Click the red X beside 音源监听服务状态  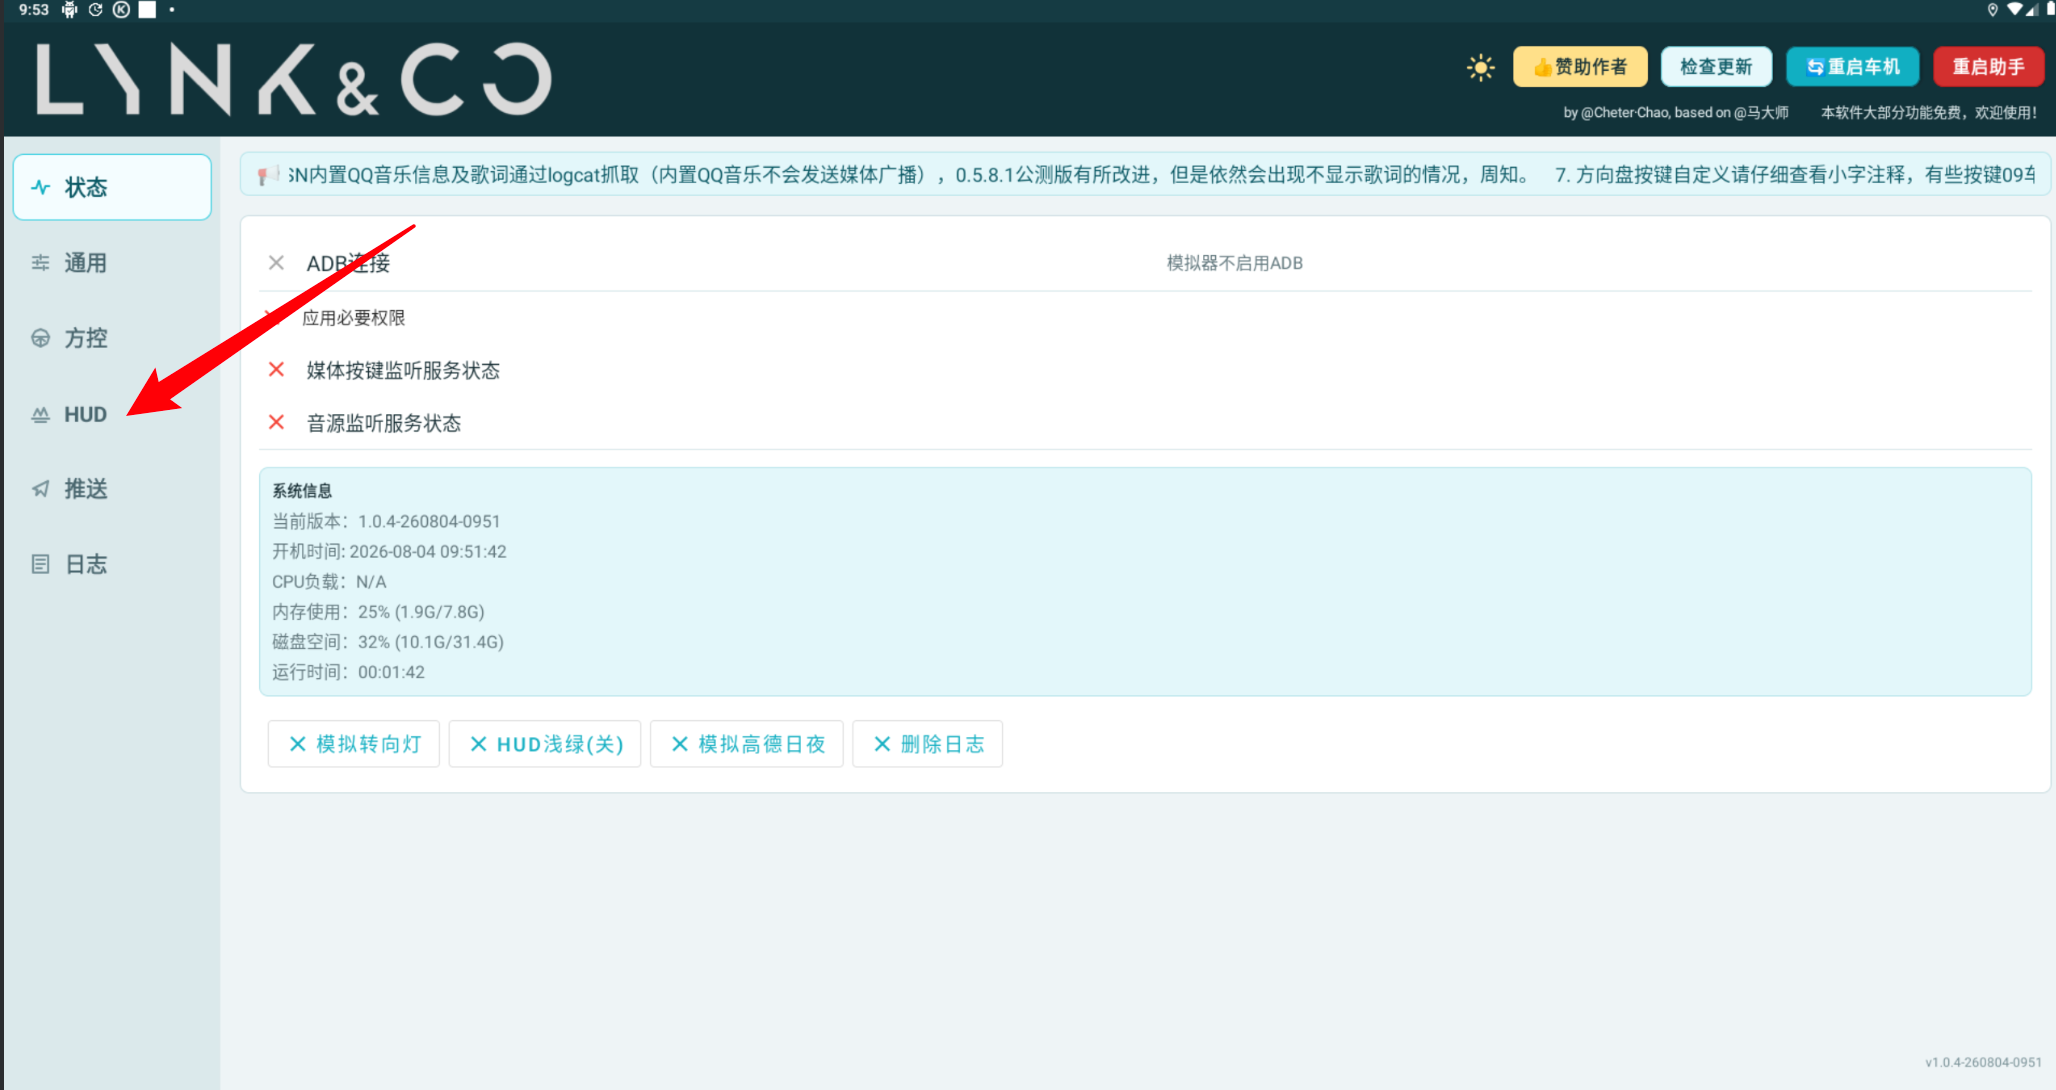[277, 422]
